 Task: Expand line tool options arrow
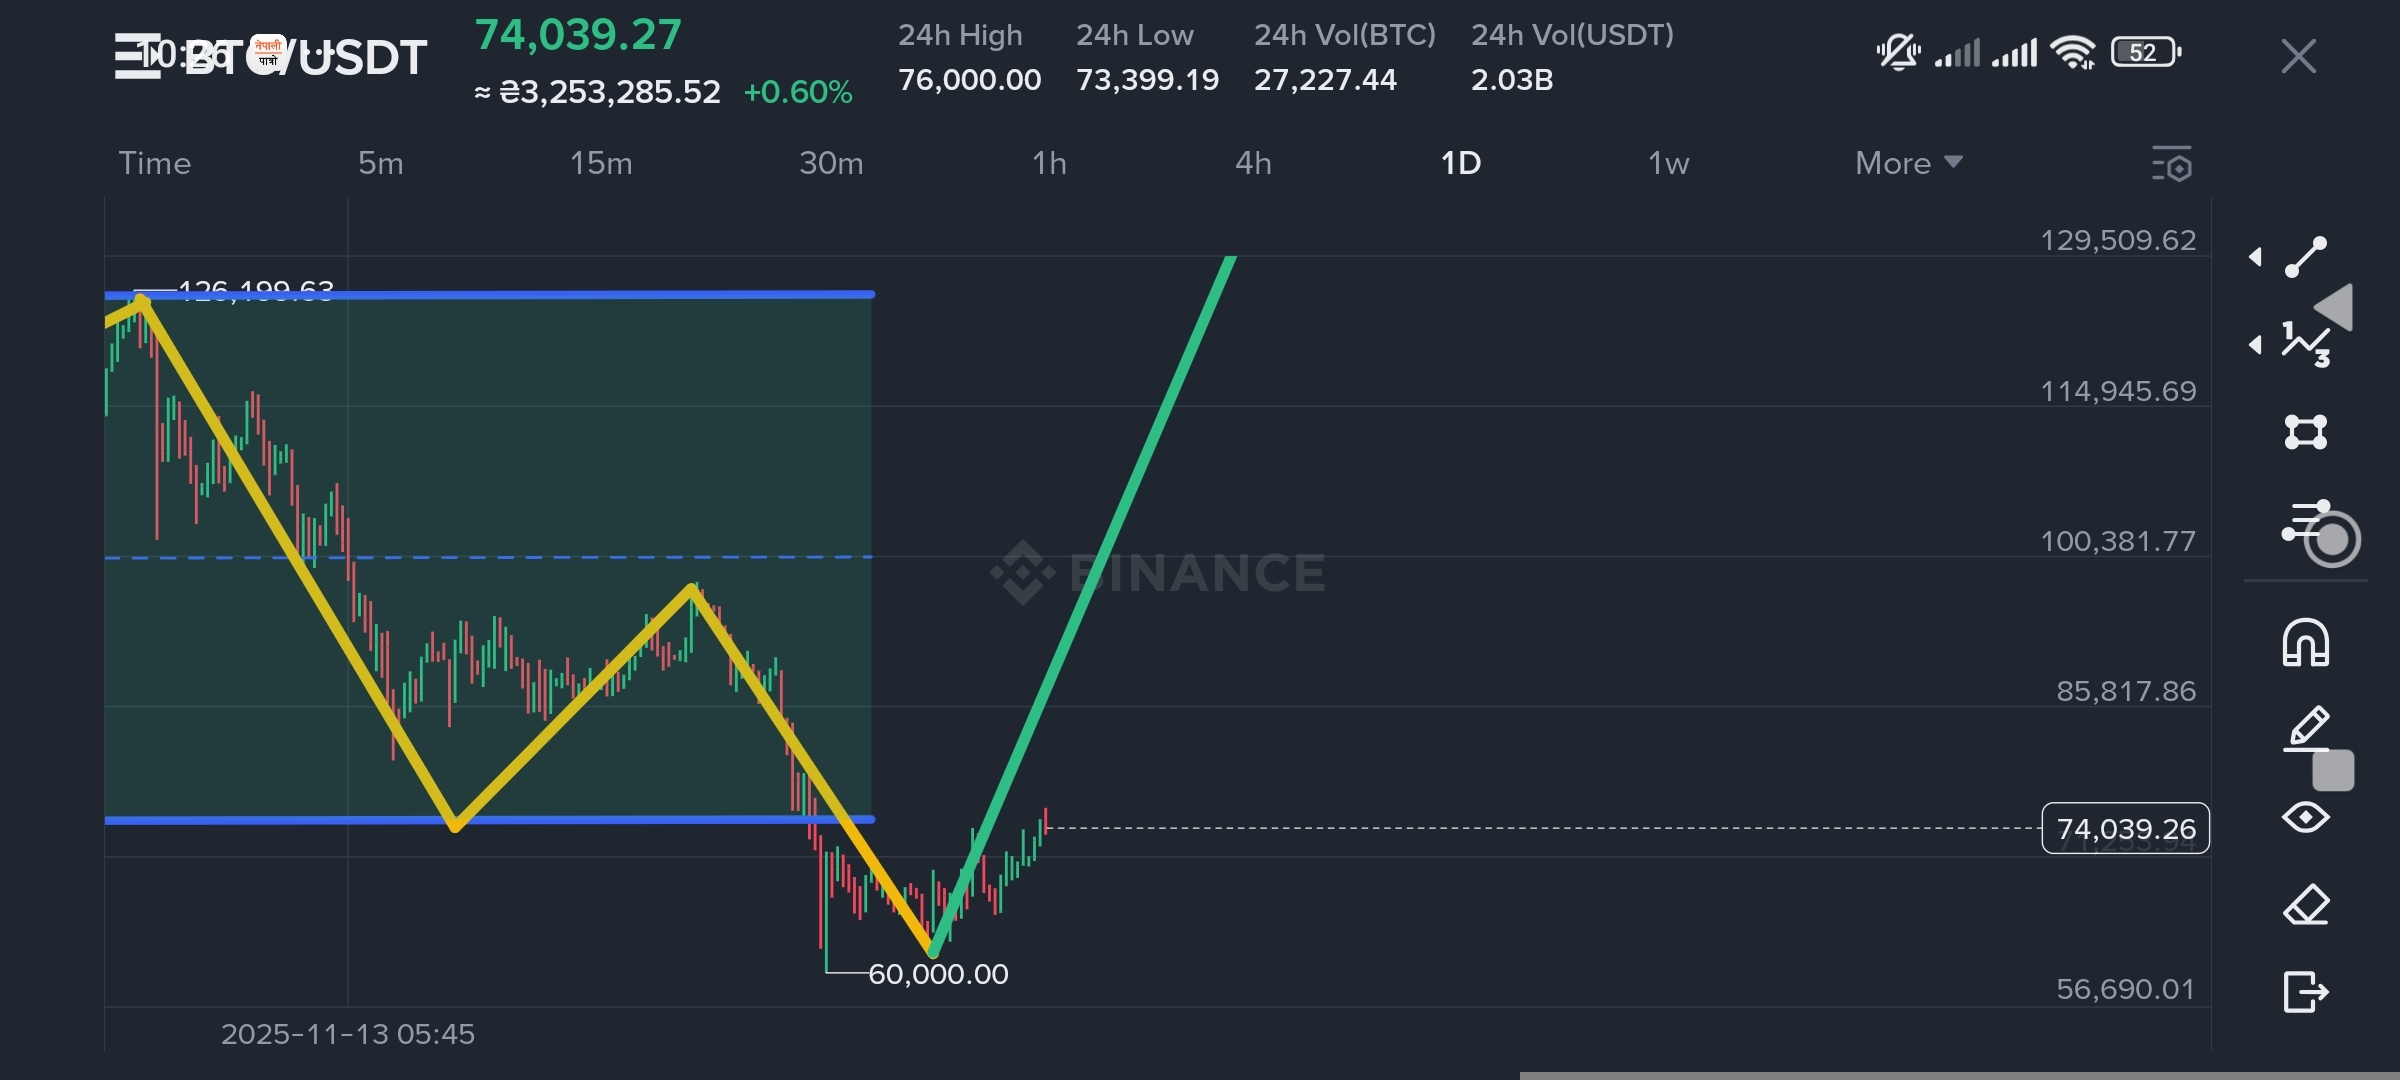click(2255, 257)
